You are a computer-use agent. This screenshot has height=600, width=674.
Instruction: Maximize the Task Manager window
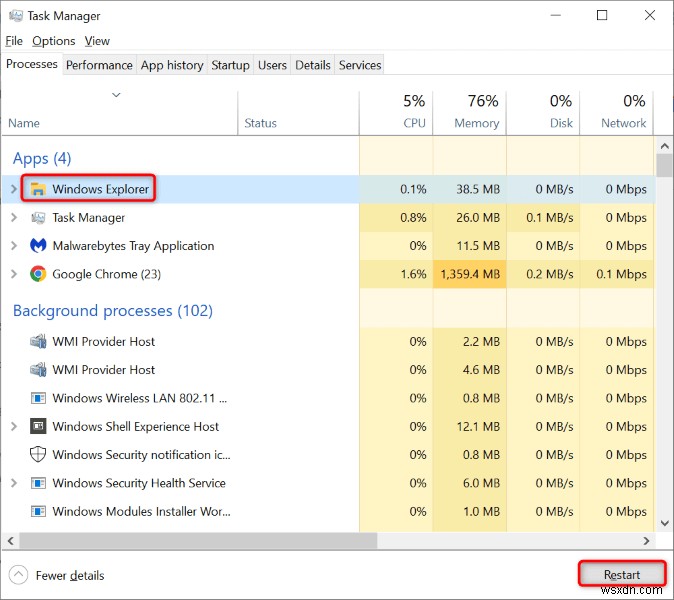pyautogui.click(x=602, y=15)
